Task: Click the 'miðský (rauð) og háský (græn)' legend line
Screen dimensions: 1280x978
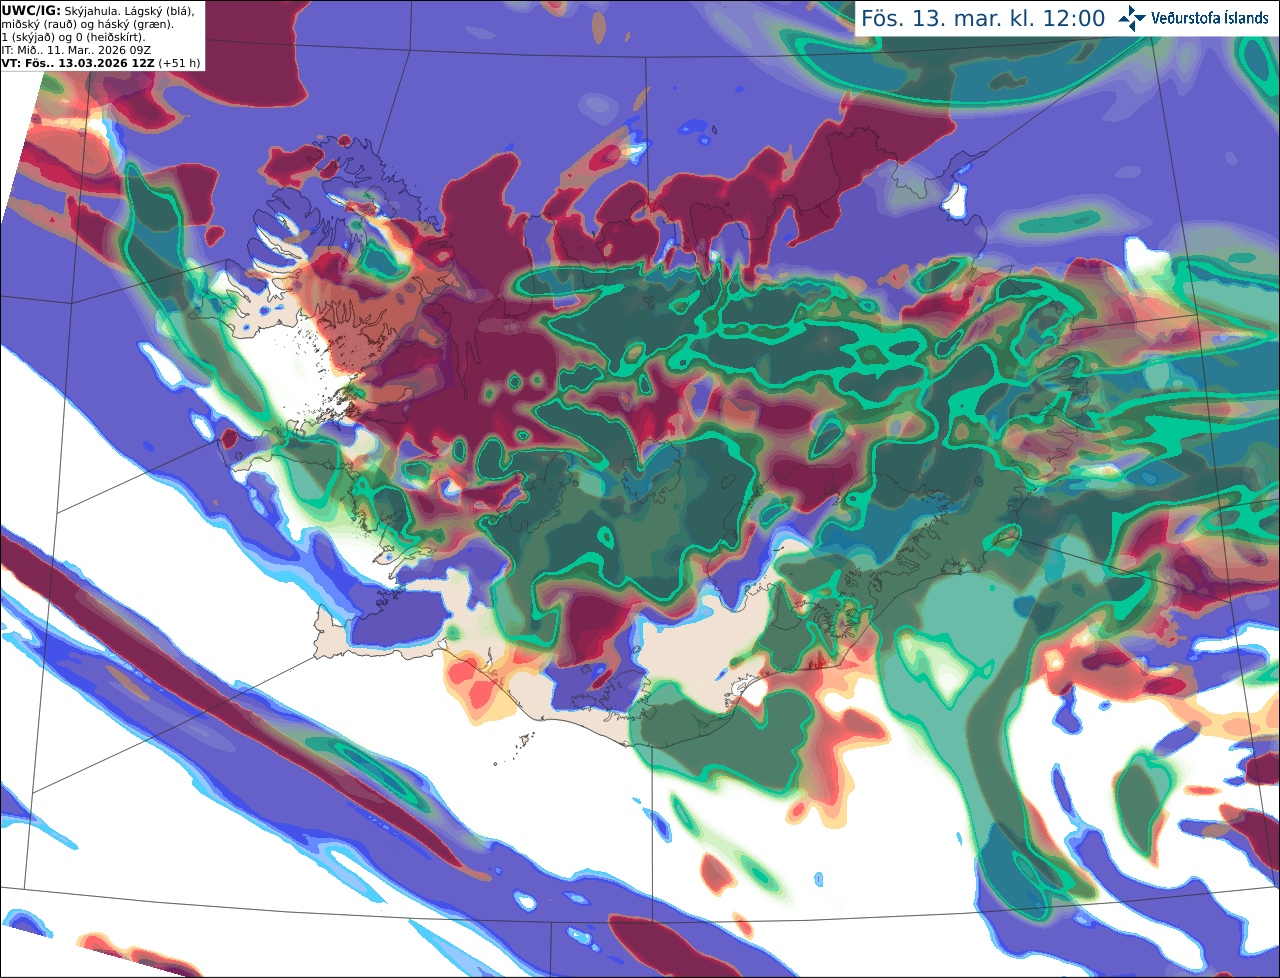Action: [87, 24]
